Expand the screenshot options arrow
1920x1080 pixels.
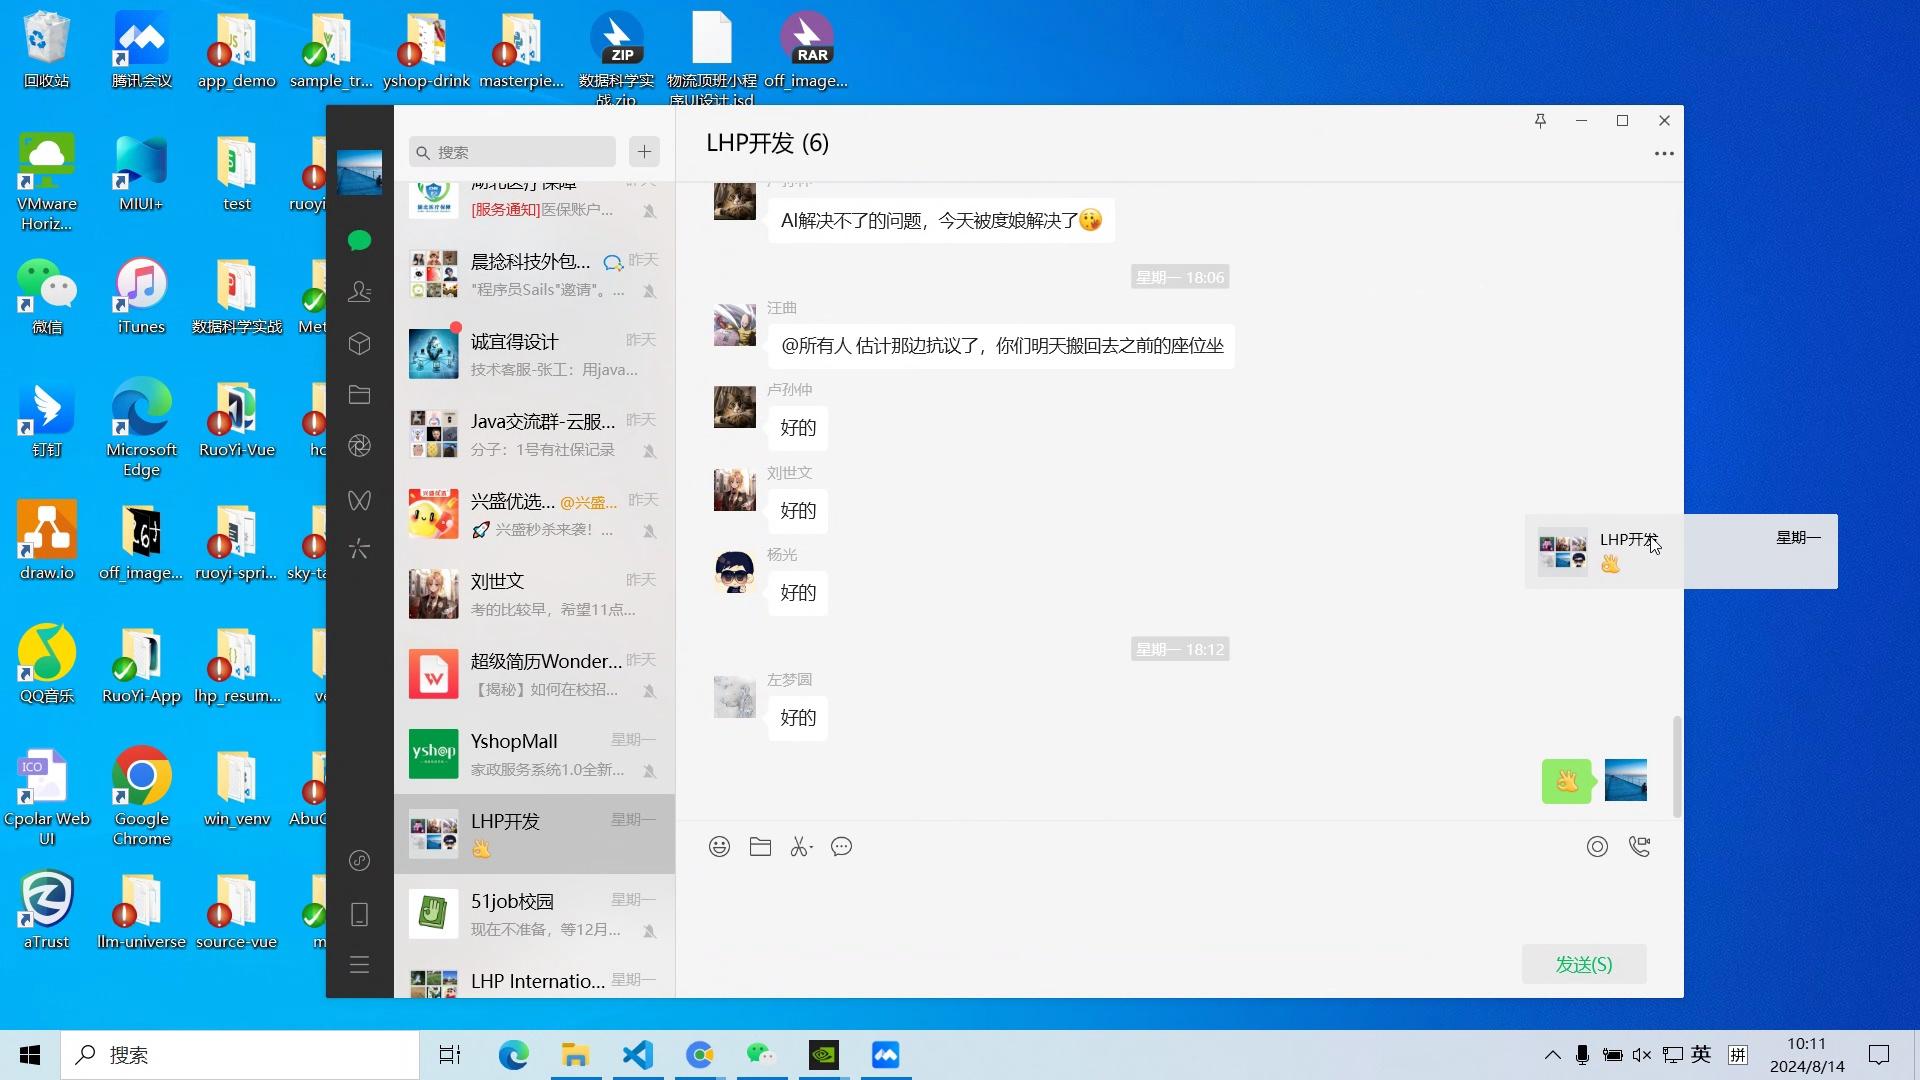811,848
